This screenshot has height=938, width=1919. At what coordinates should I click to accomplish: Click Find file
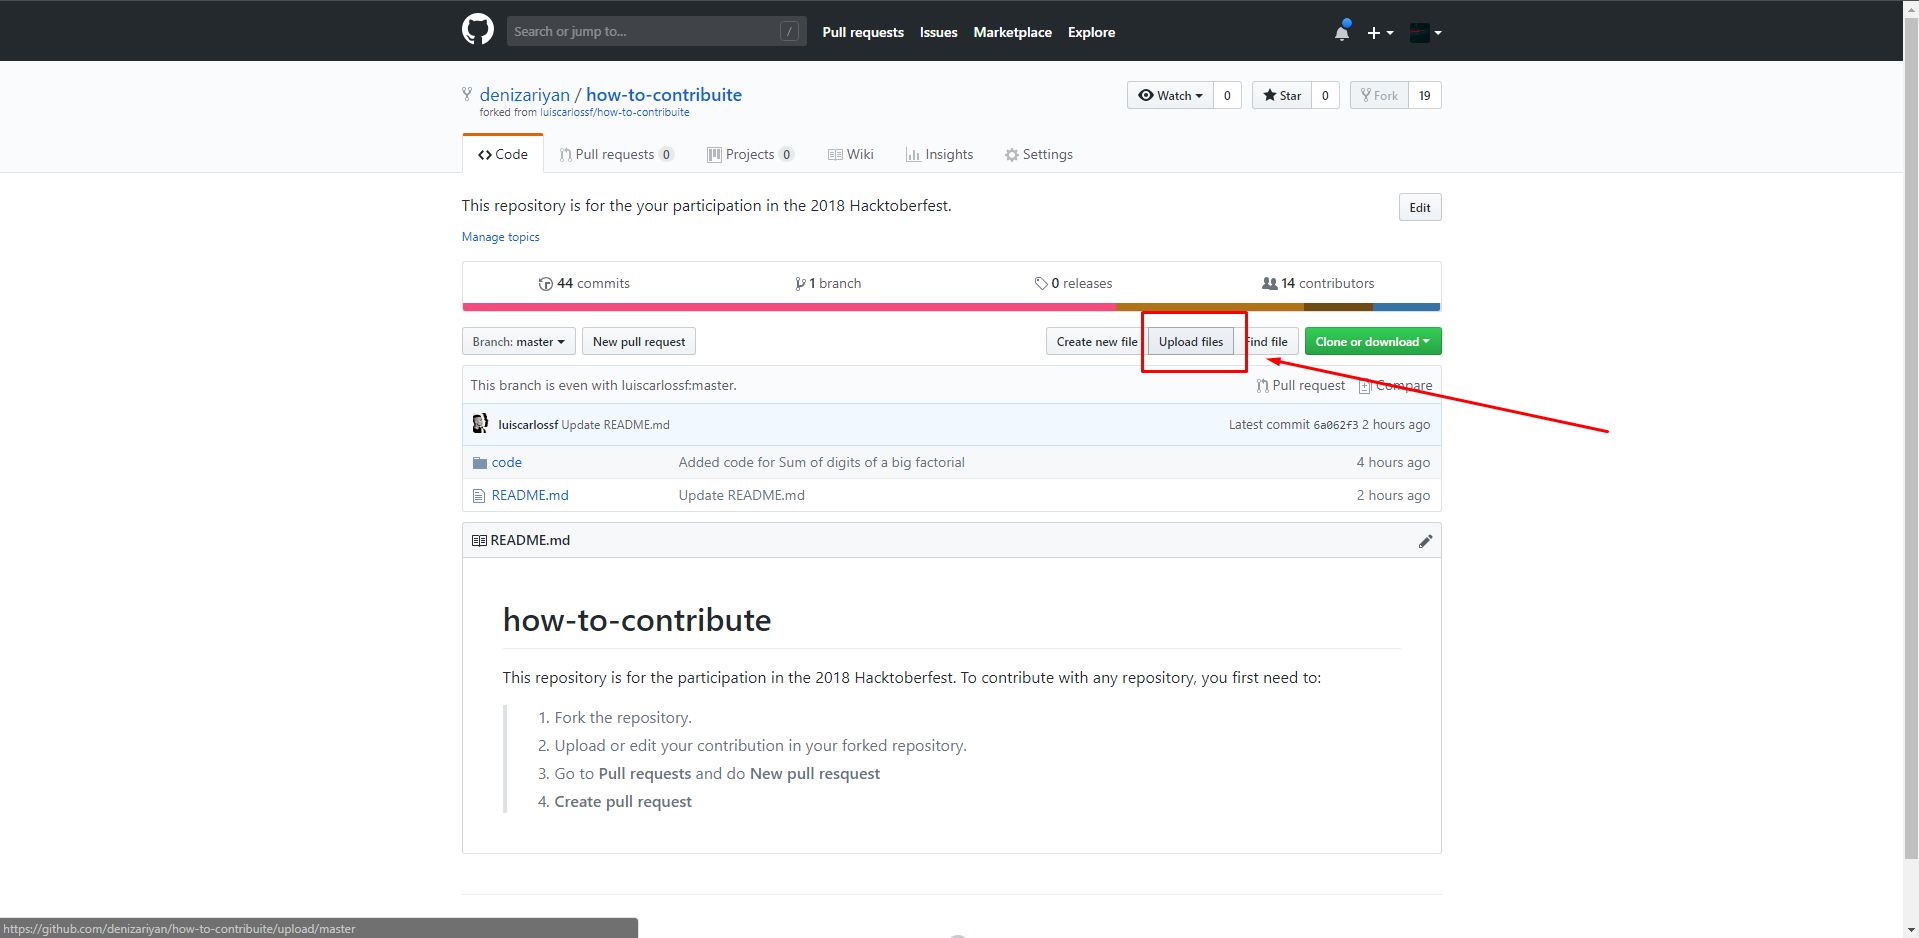pyautogui.click(x=1267, y=341)
